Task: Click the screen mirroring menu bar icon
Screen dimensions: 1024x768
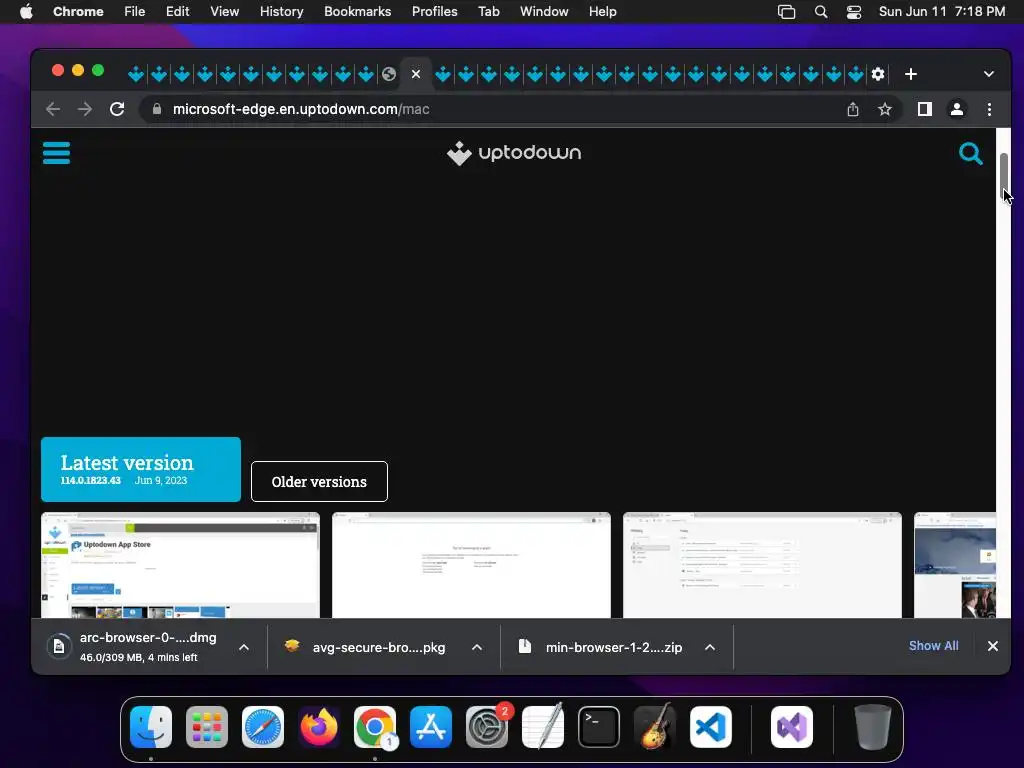Action: 786,12
